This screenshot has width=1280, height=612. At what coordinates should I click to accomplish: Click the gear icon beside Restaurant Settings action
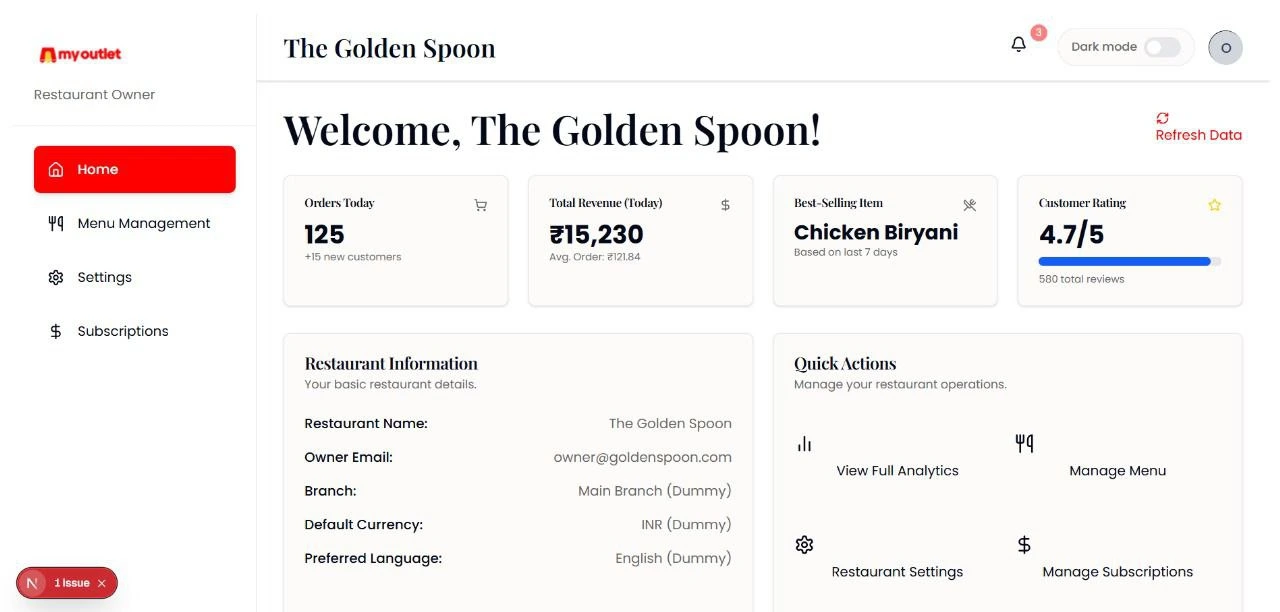pyautogui.click(x=804, y=545)
